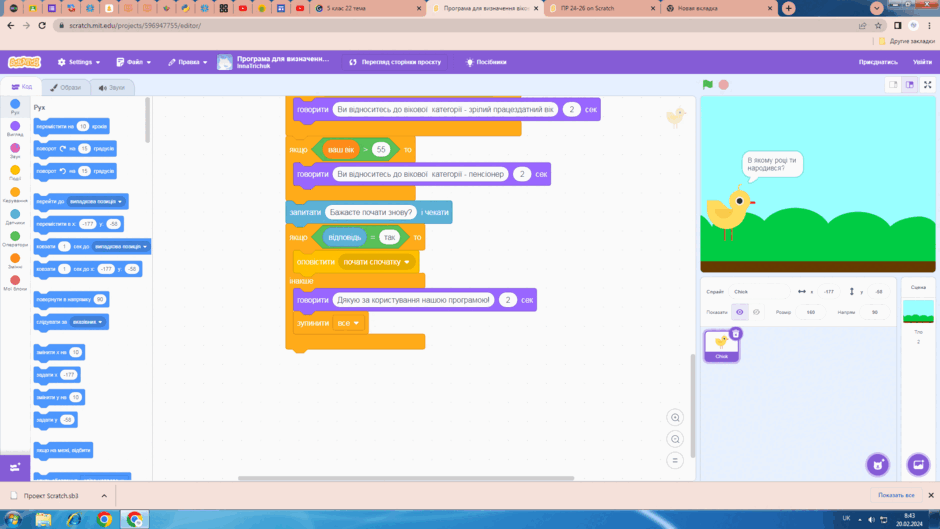This screenshot has height=529, width=940.
Task: Click the green flag to run project
Action: click(708, 85)
